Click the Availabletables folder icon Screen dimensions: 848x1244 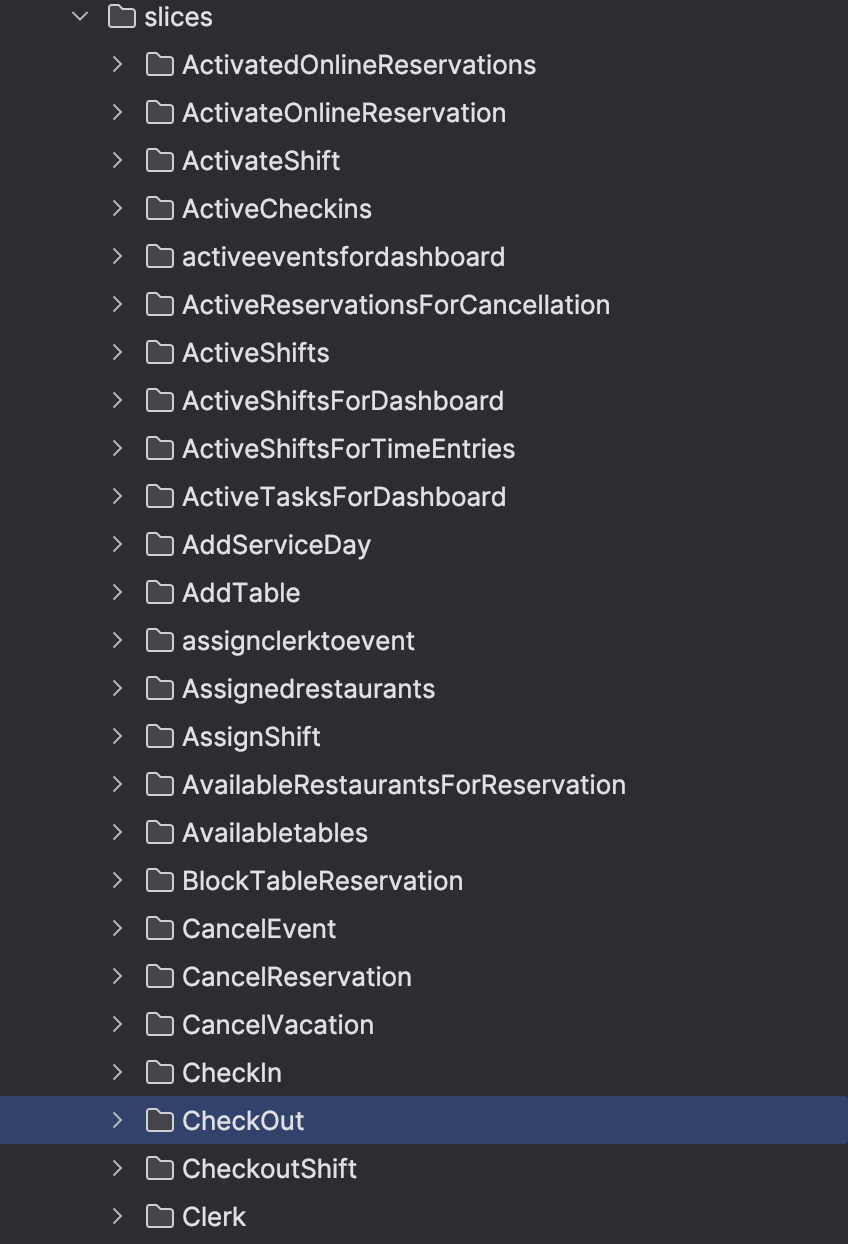click(x=160, y=832)
